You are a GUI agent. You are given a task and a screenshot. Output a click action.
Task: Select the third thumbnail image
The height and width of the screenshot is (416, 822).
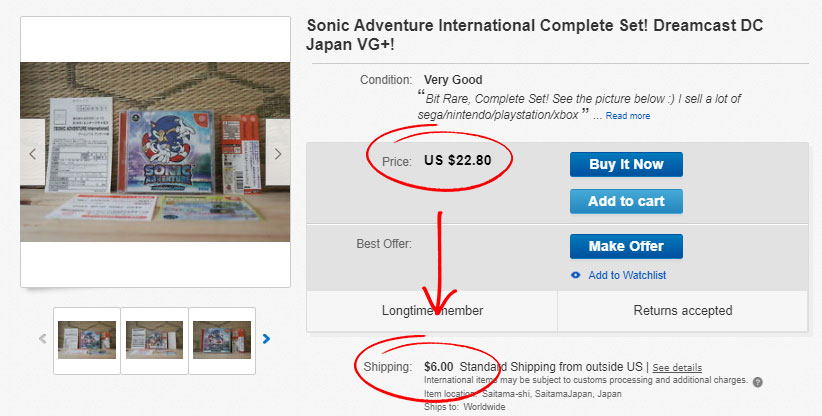pos(221,340)
